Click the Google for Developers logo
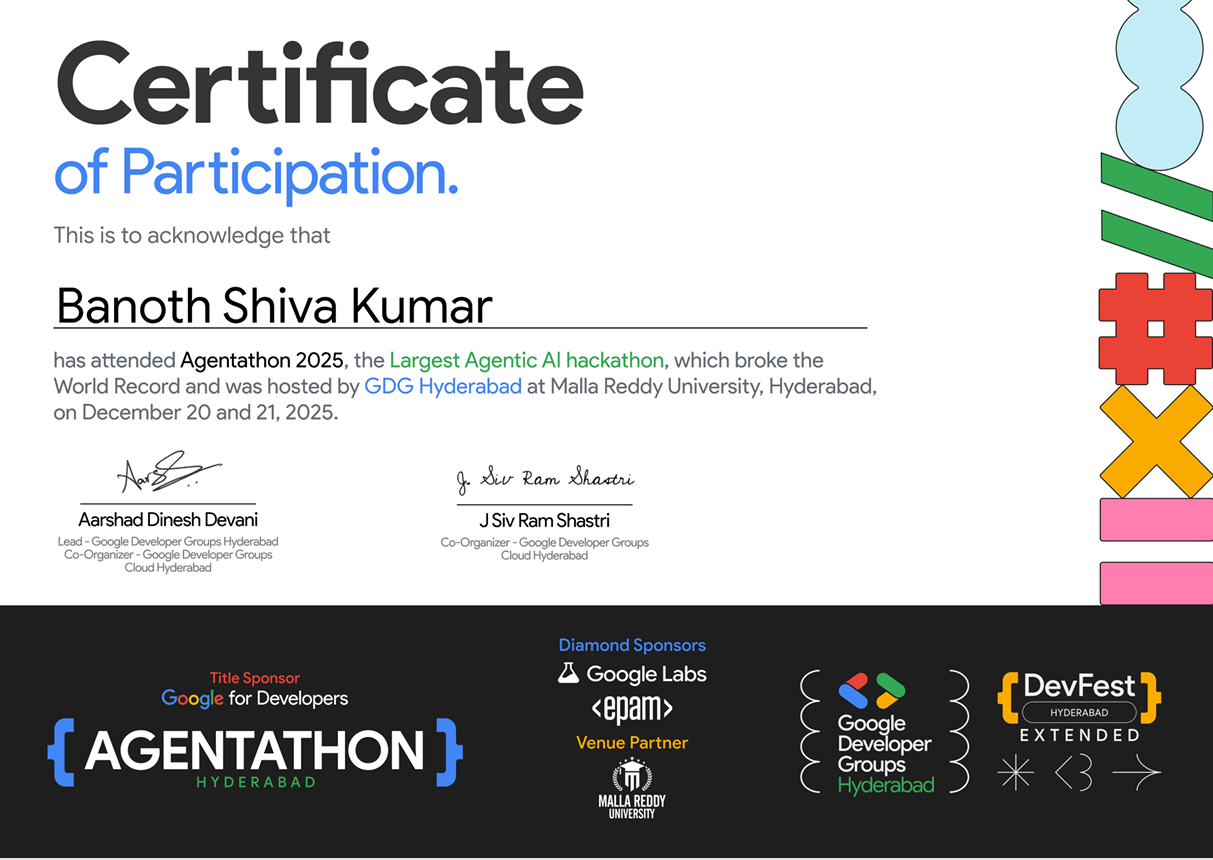This screenshot has width=1213, height=860. point(254,697)
